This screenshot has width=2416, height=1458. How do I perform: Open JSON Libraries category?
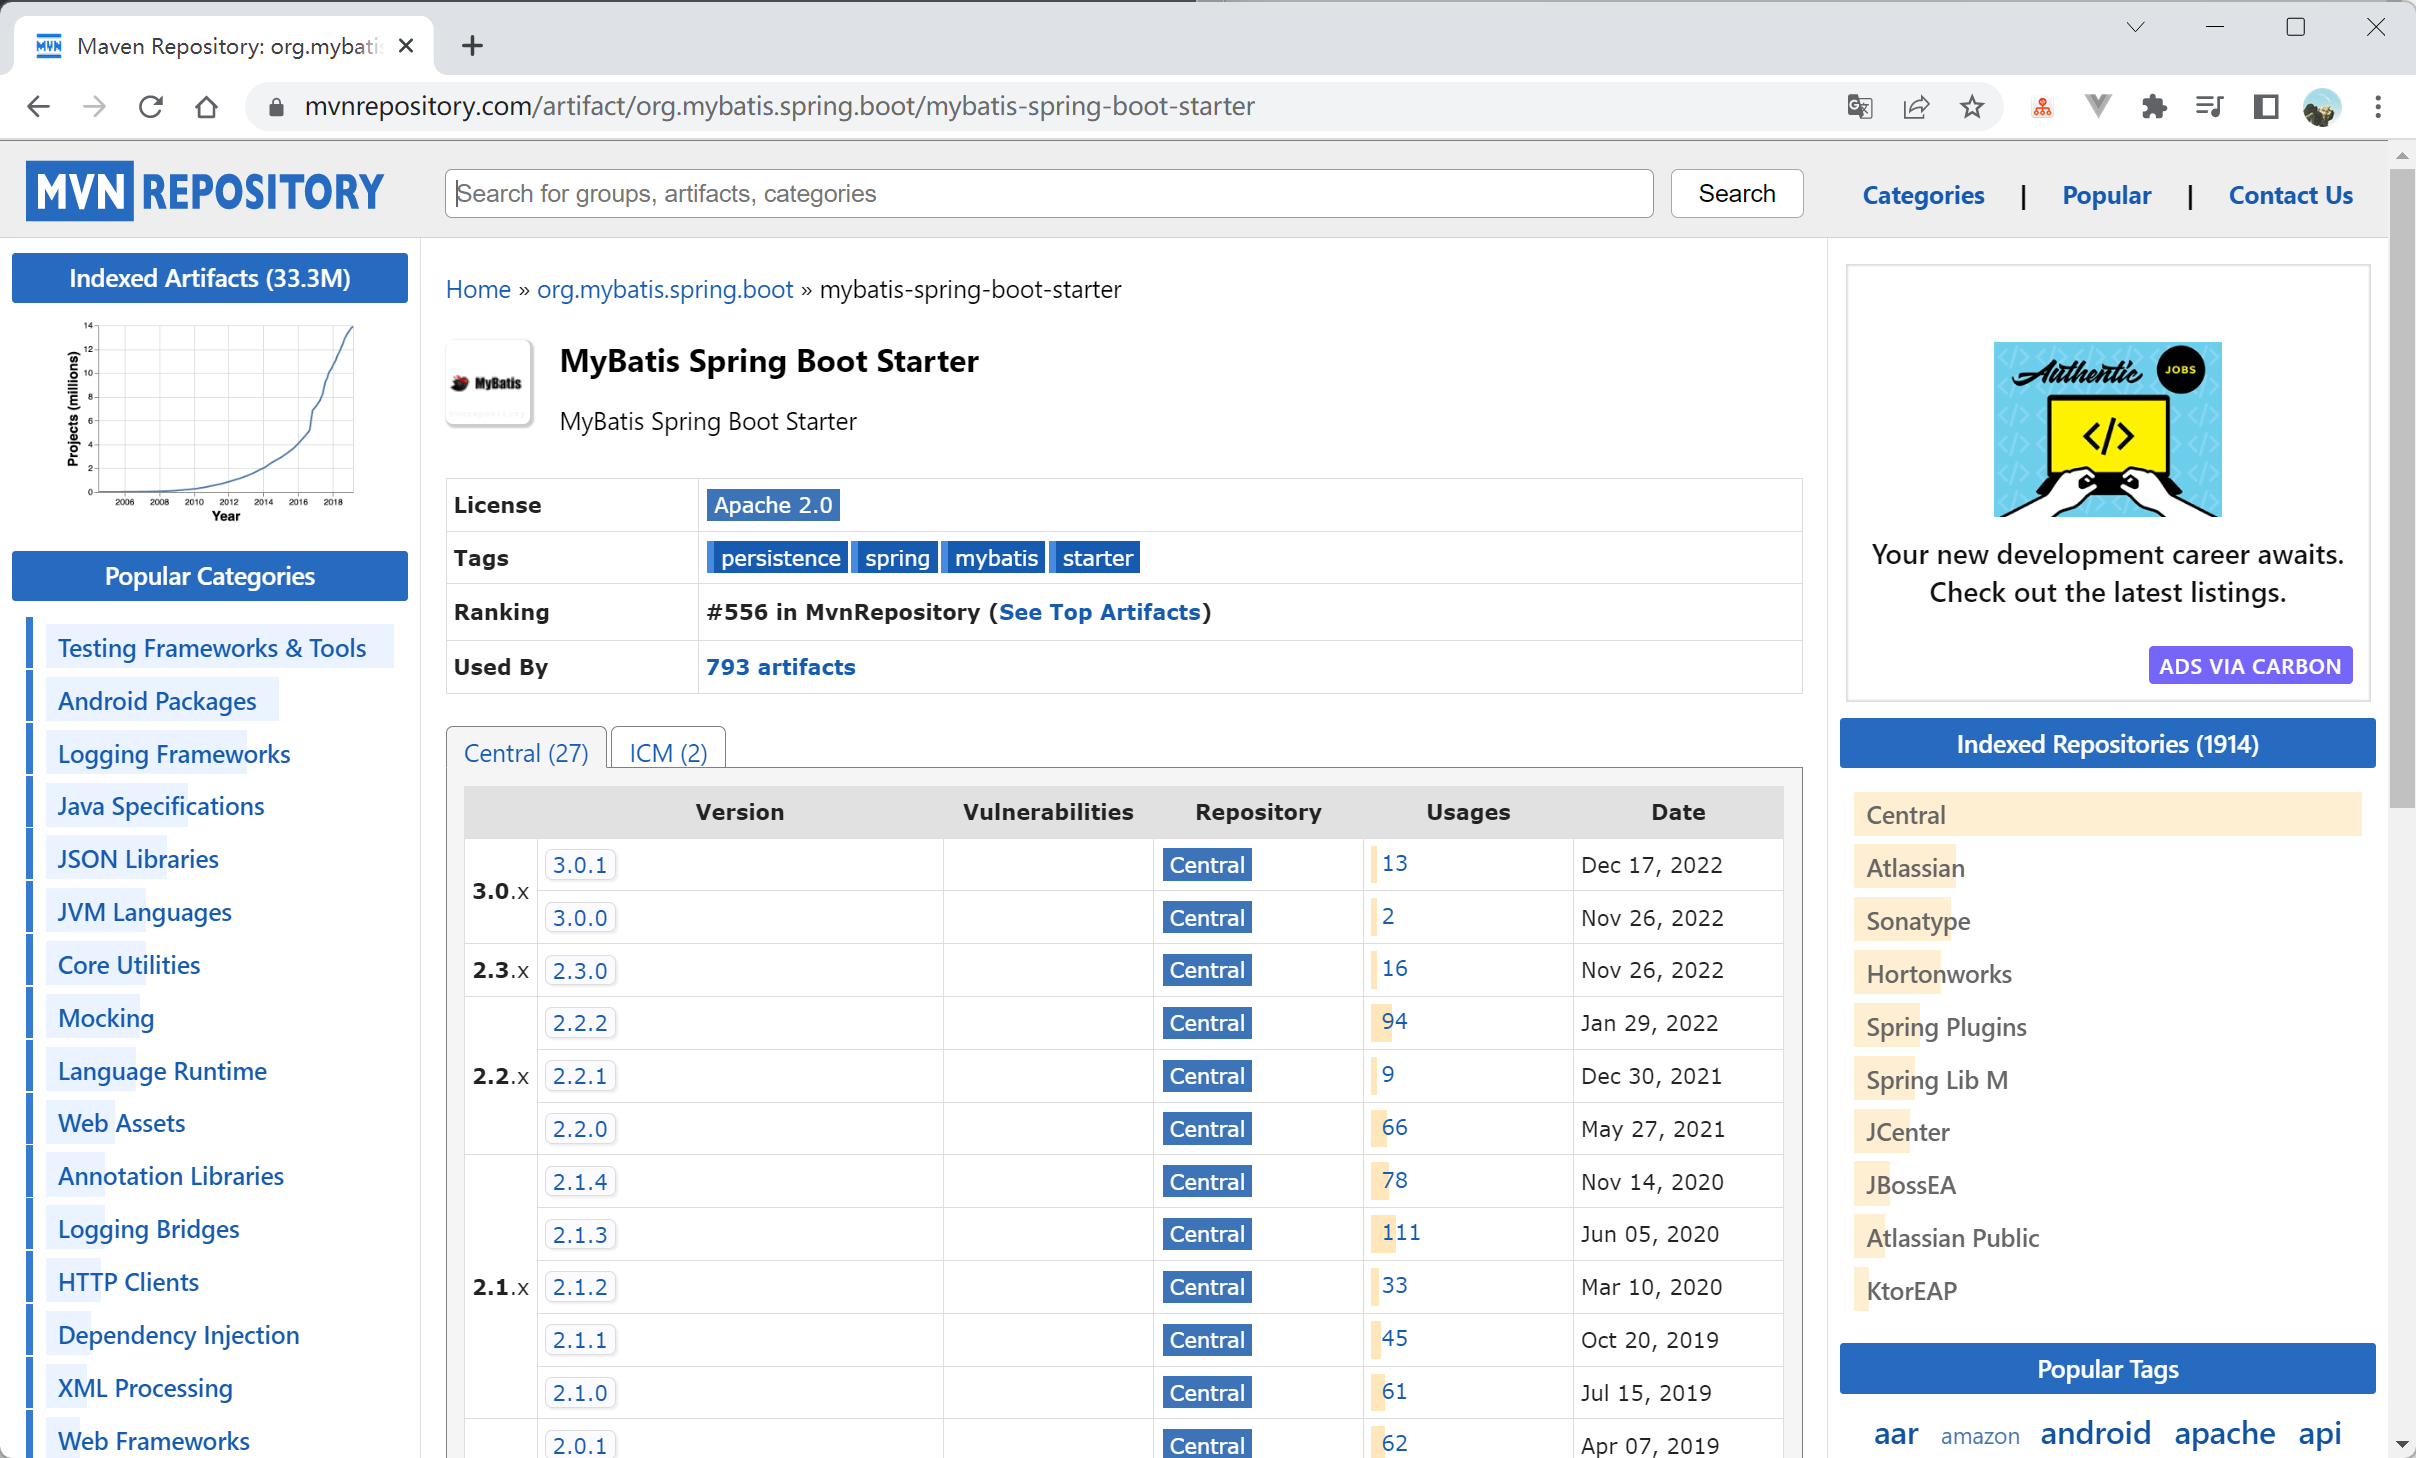click(x=138, y=859)
